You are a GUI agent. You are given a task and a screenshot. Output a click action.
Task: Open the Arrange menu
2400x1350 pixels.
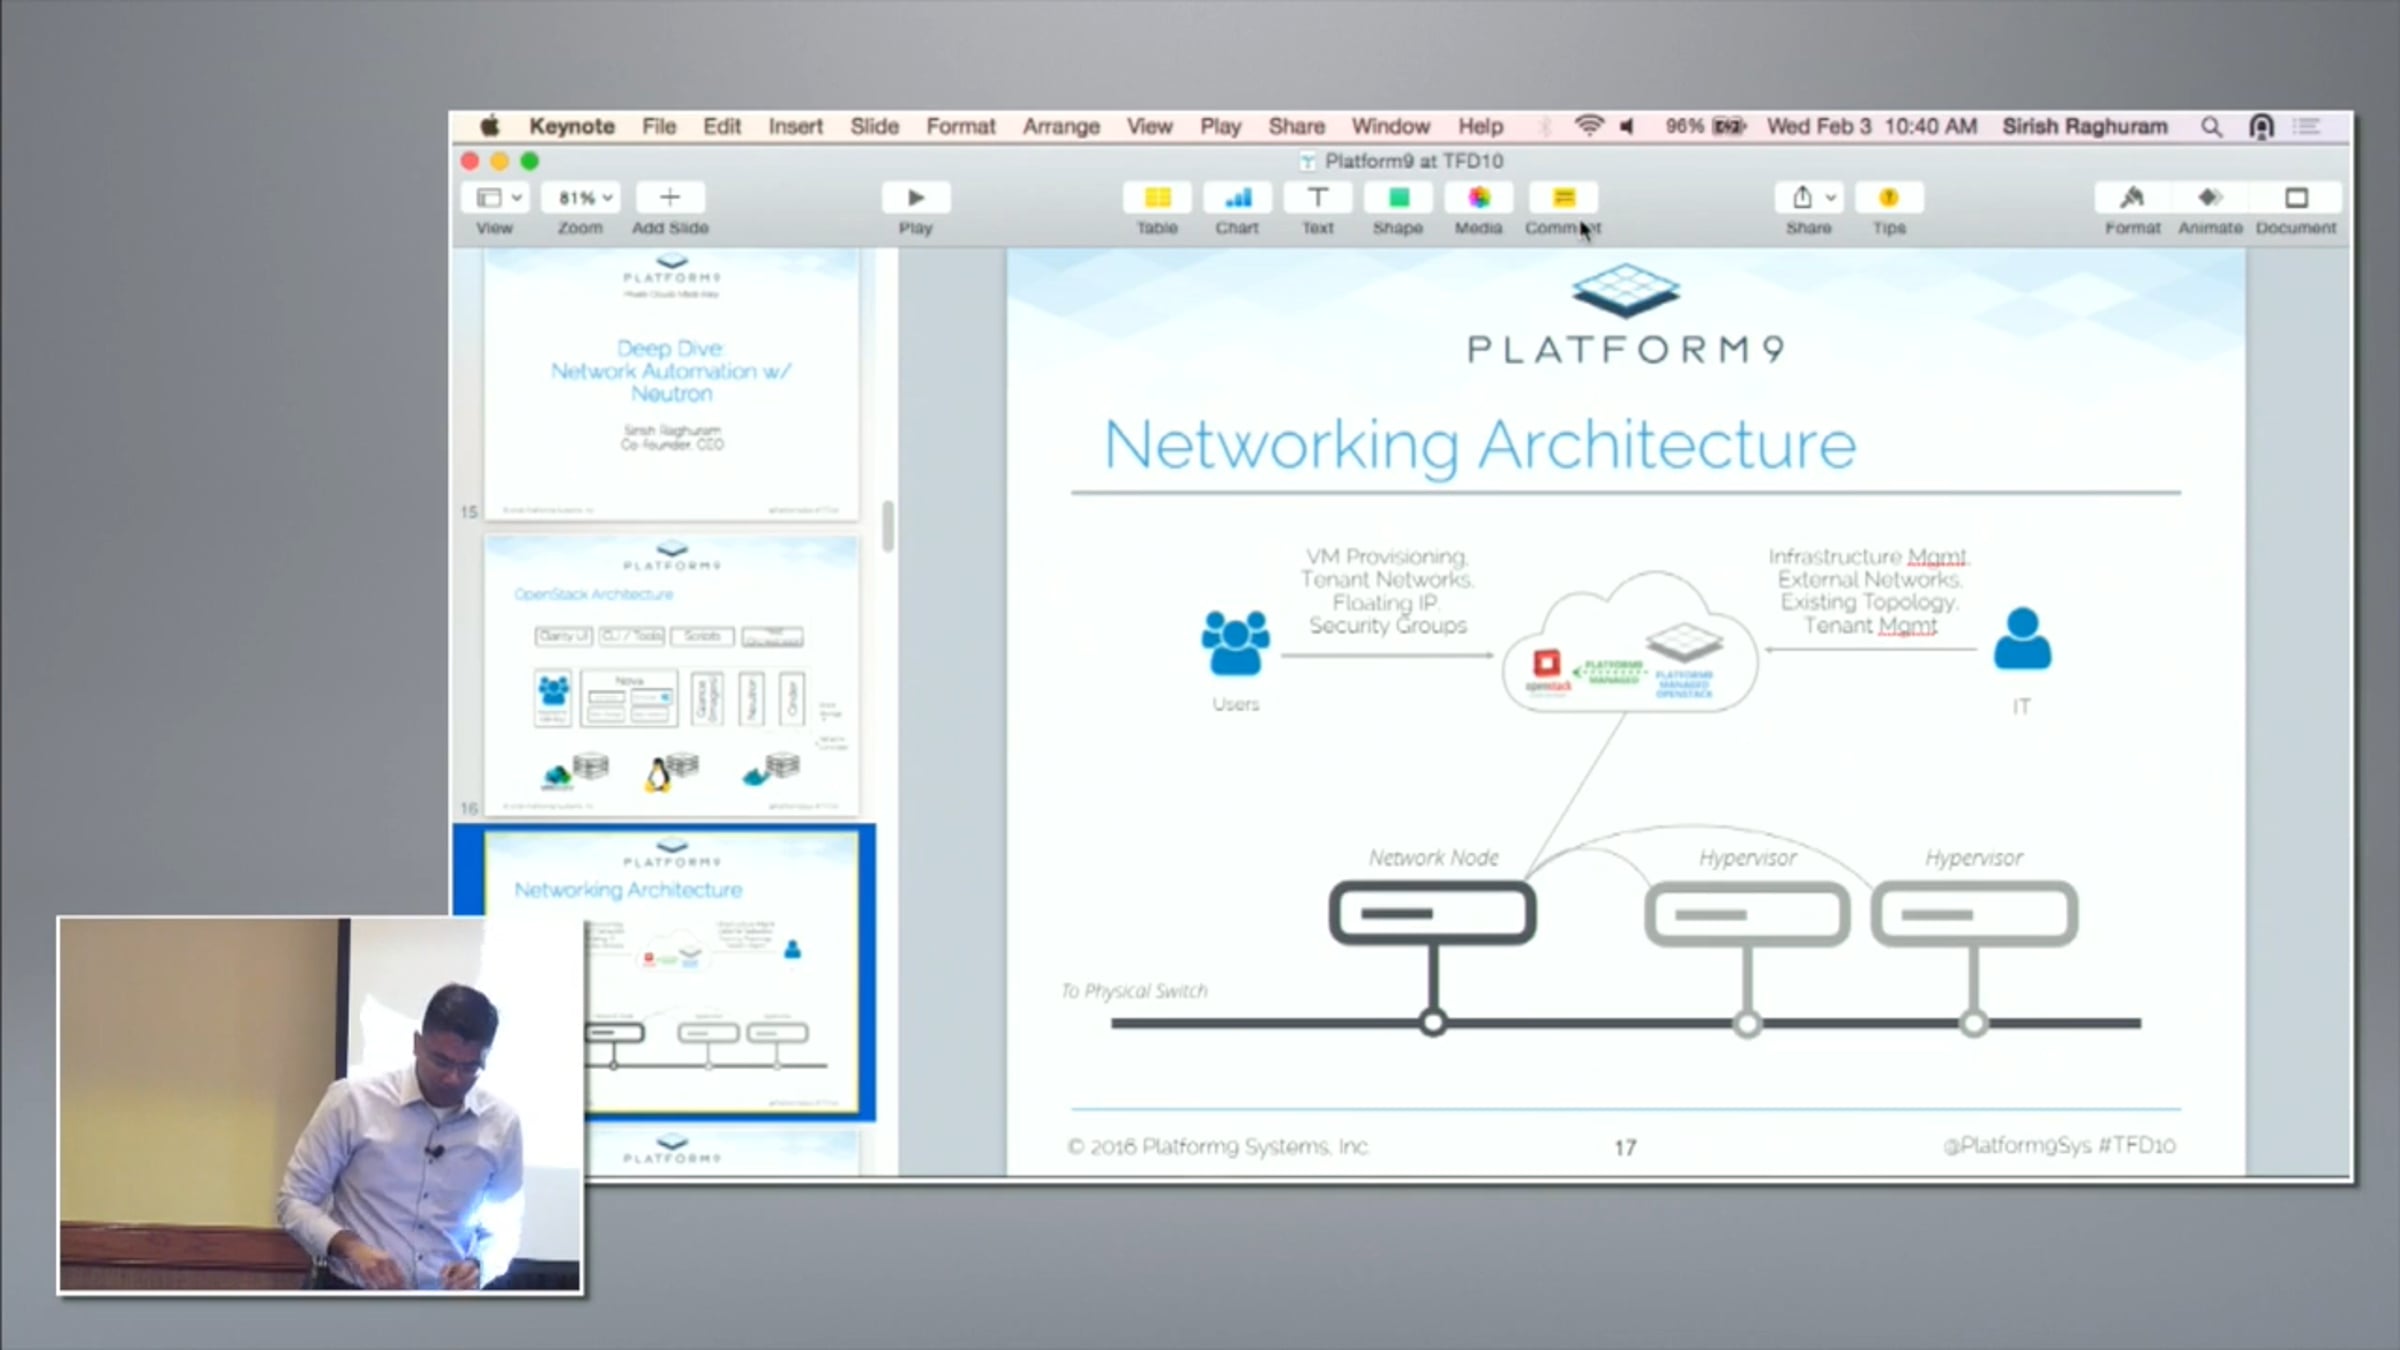1060,127
